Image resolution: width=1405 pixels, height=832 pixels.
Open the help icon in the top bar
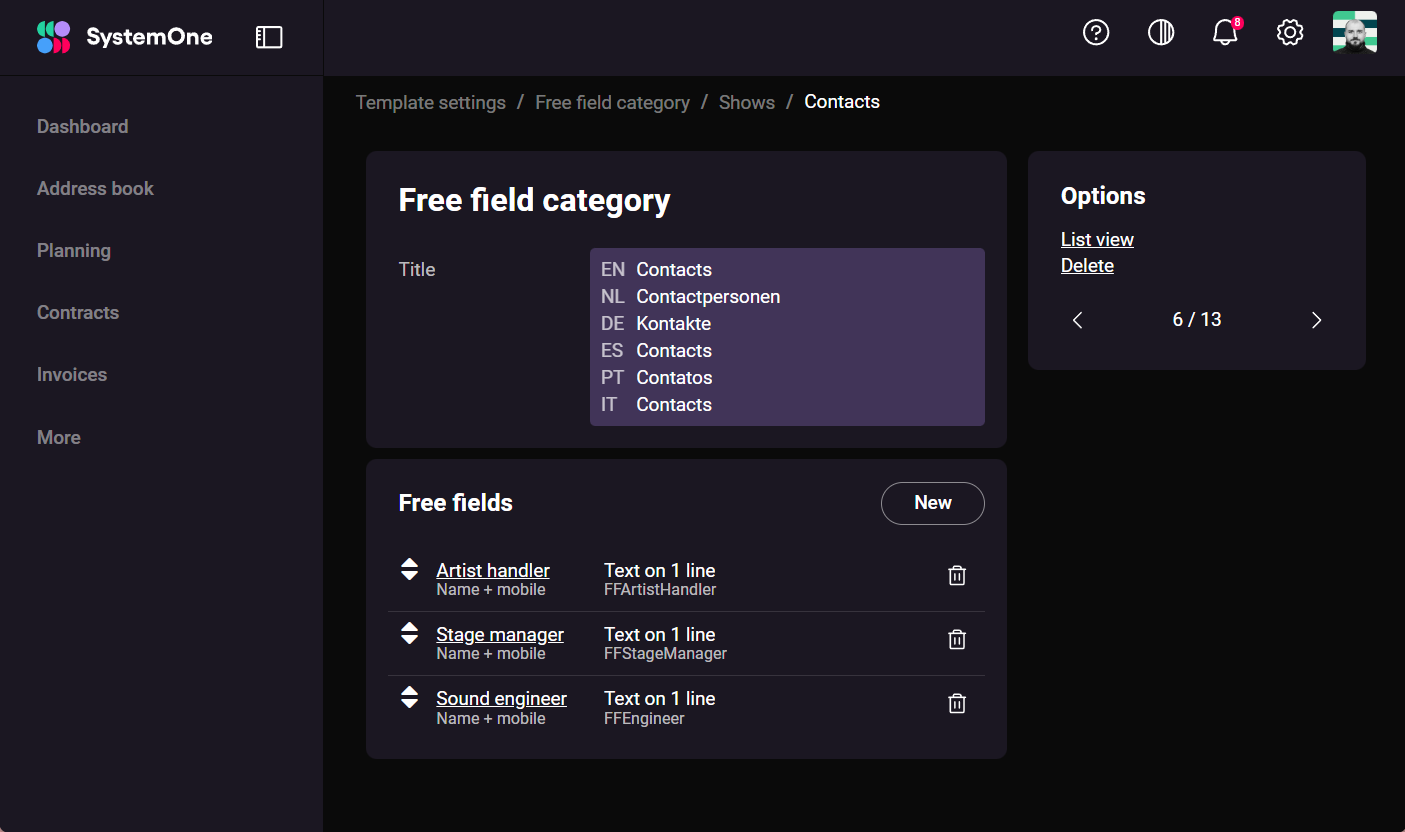[x=1096, y=32]
